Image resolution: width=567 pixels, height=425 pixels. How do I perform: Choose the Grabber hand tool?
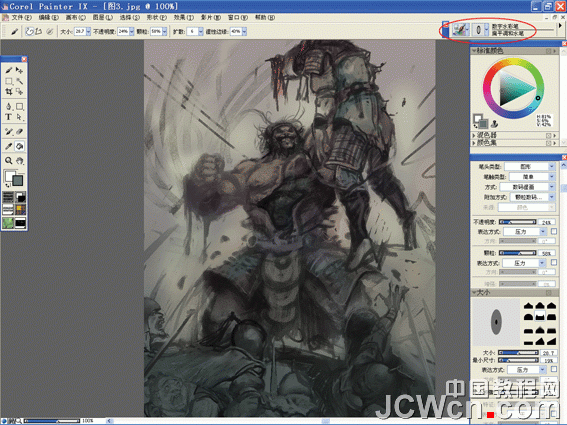point(20,161)
